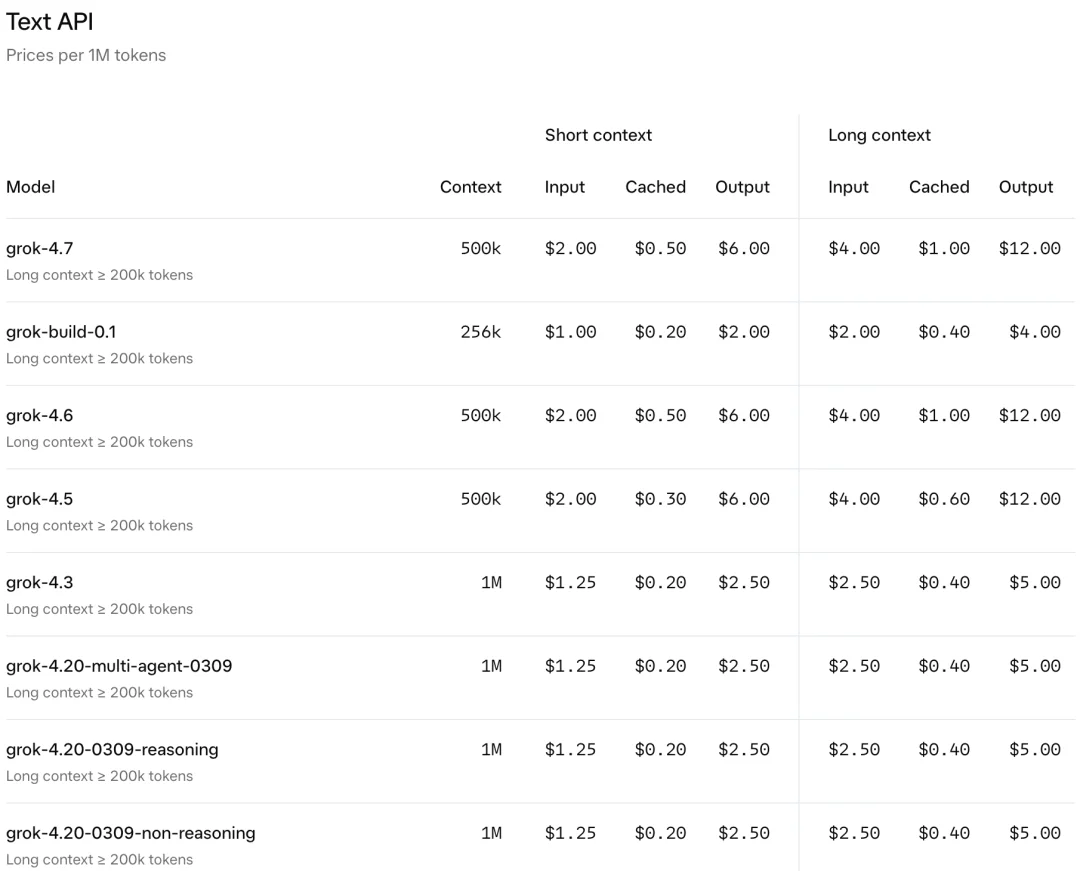Viewport: 1080px width, 871px height.
Task: Click the grok-4.5 model name
Action: (x=39, y=499)
